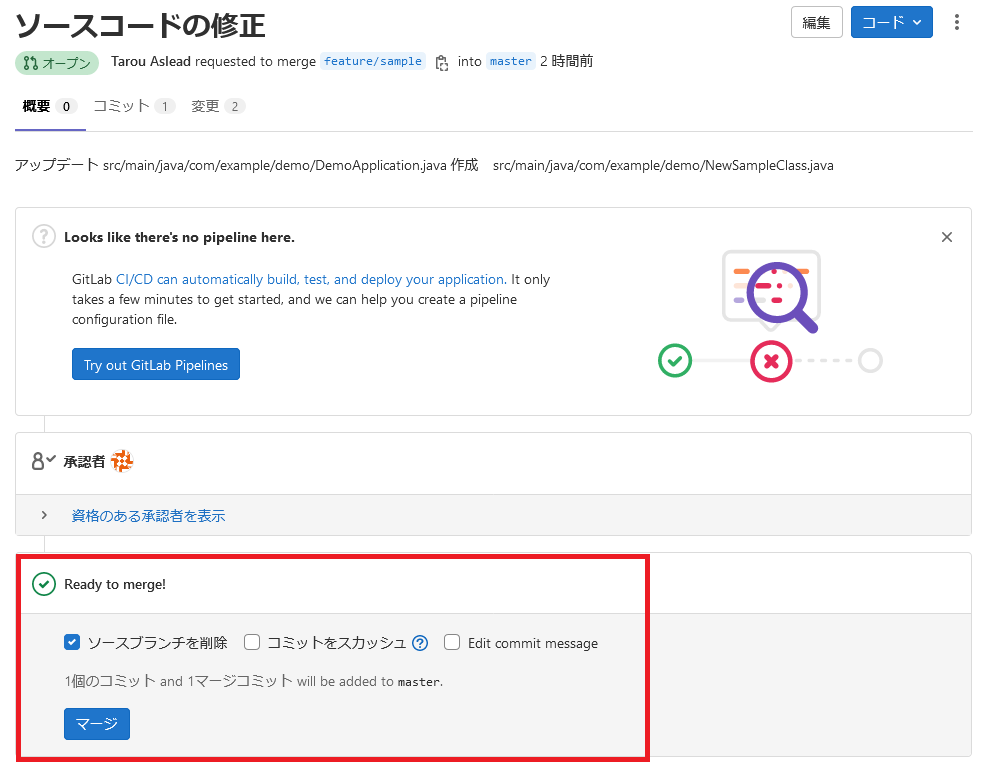This screenshot has width=985, height=762.
Task: Click the question mark pipeline icon
Action: pos(44,237)
